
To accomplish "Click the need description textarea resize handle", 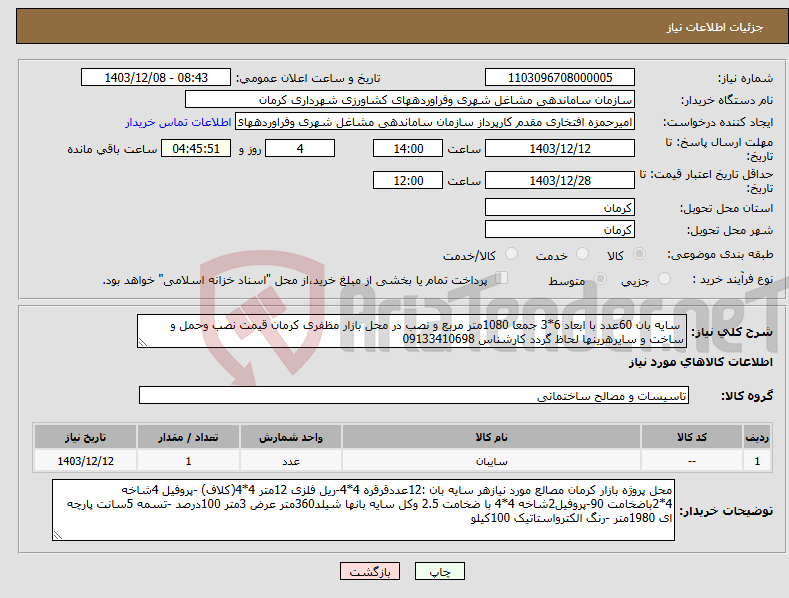I will click(143, 343).
